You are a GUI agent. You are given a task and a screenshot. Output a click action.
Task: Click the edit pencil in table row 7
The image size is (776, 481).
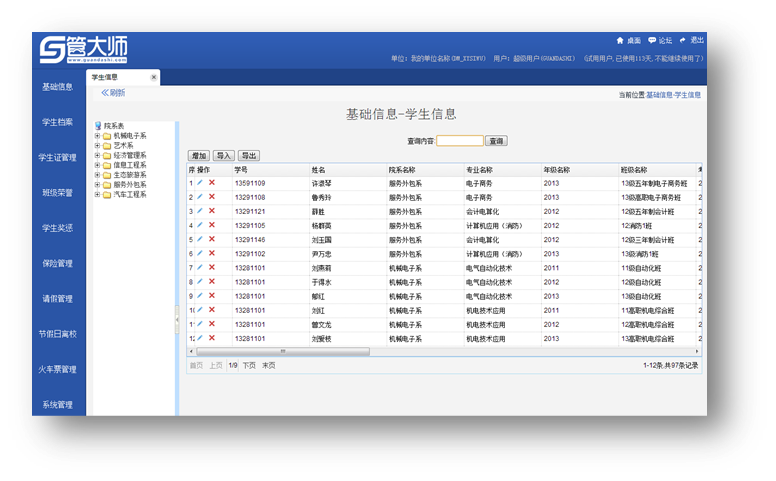click(200, 268)
